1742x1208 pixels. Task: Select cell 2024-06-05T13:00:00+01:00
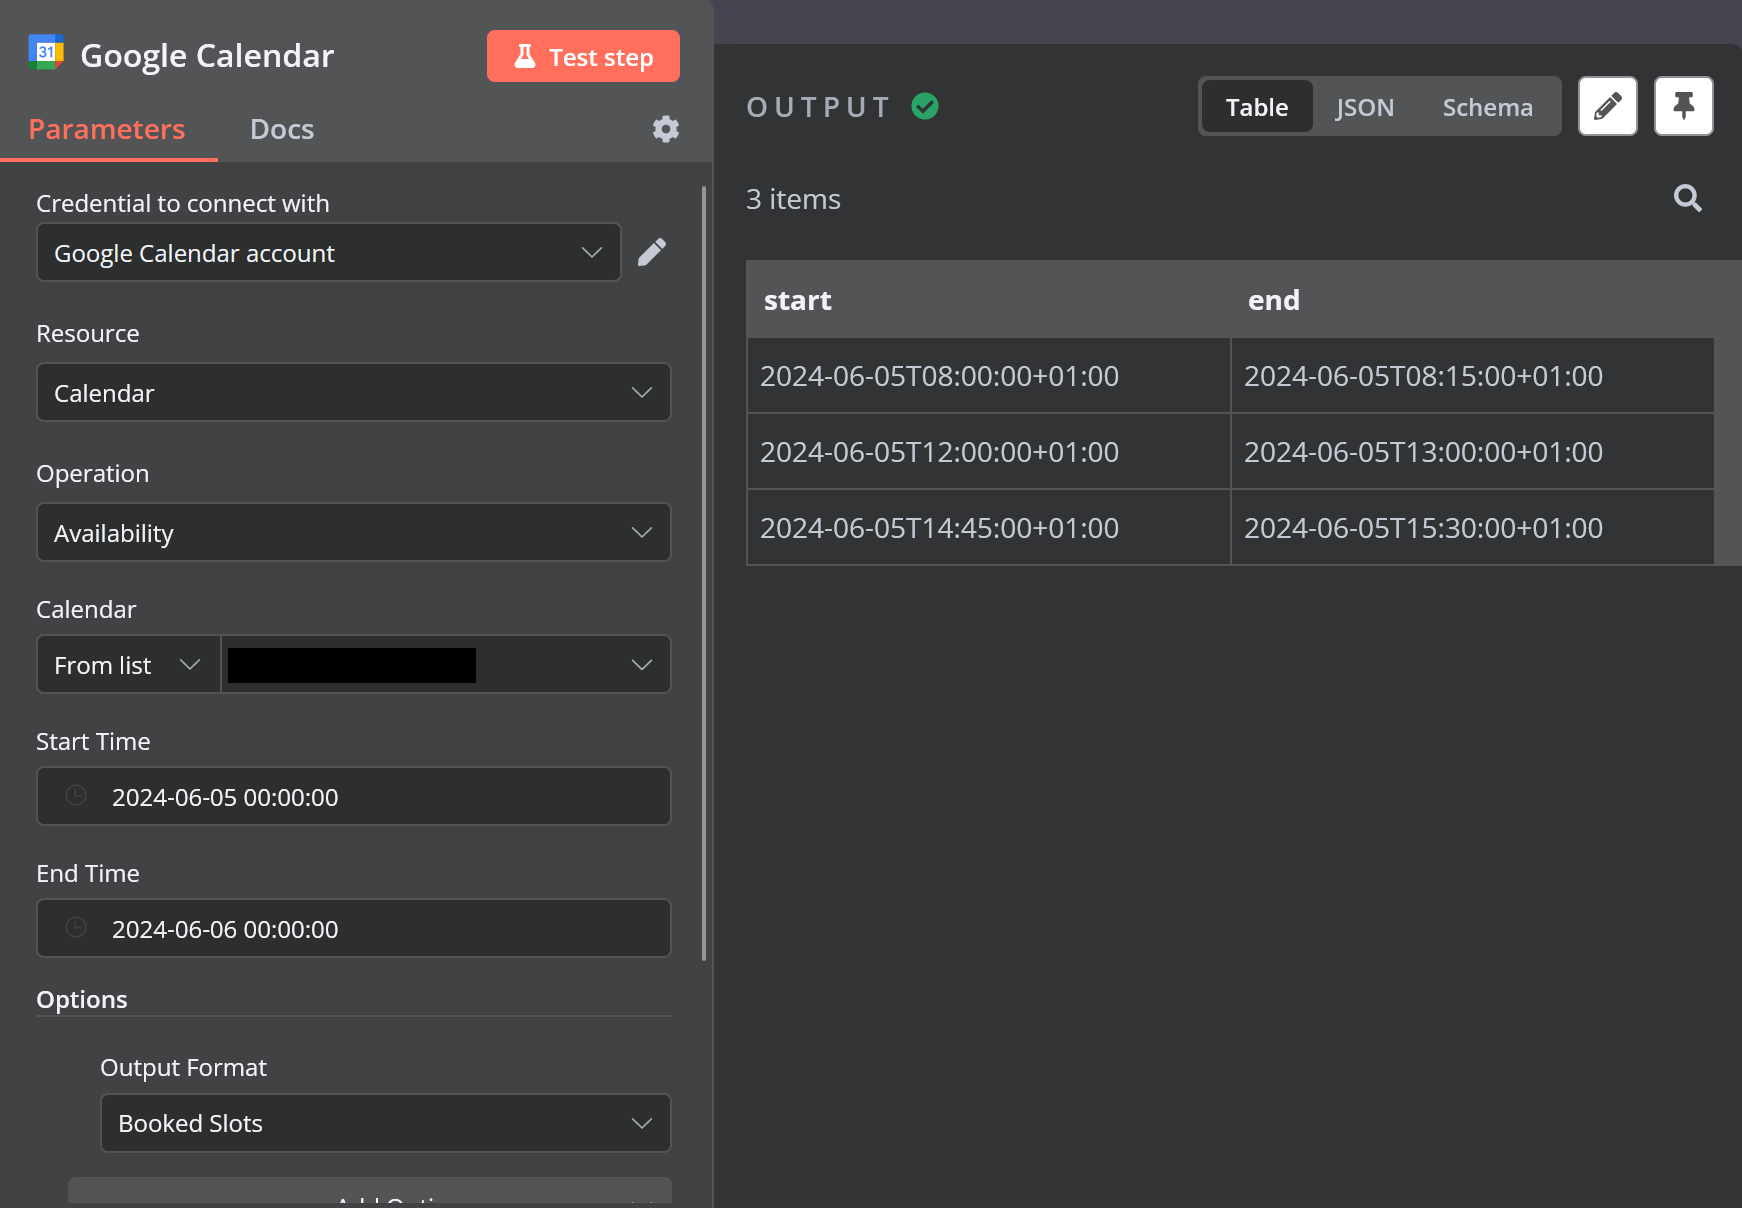[1473, 452]
